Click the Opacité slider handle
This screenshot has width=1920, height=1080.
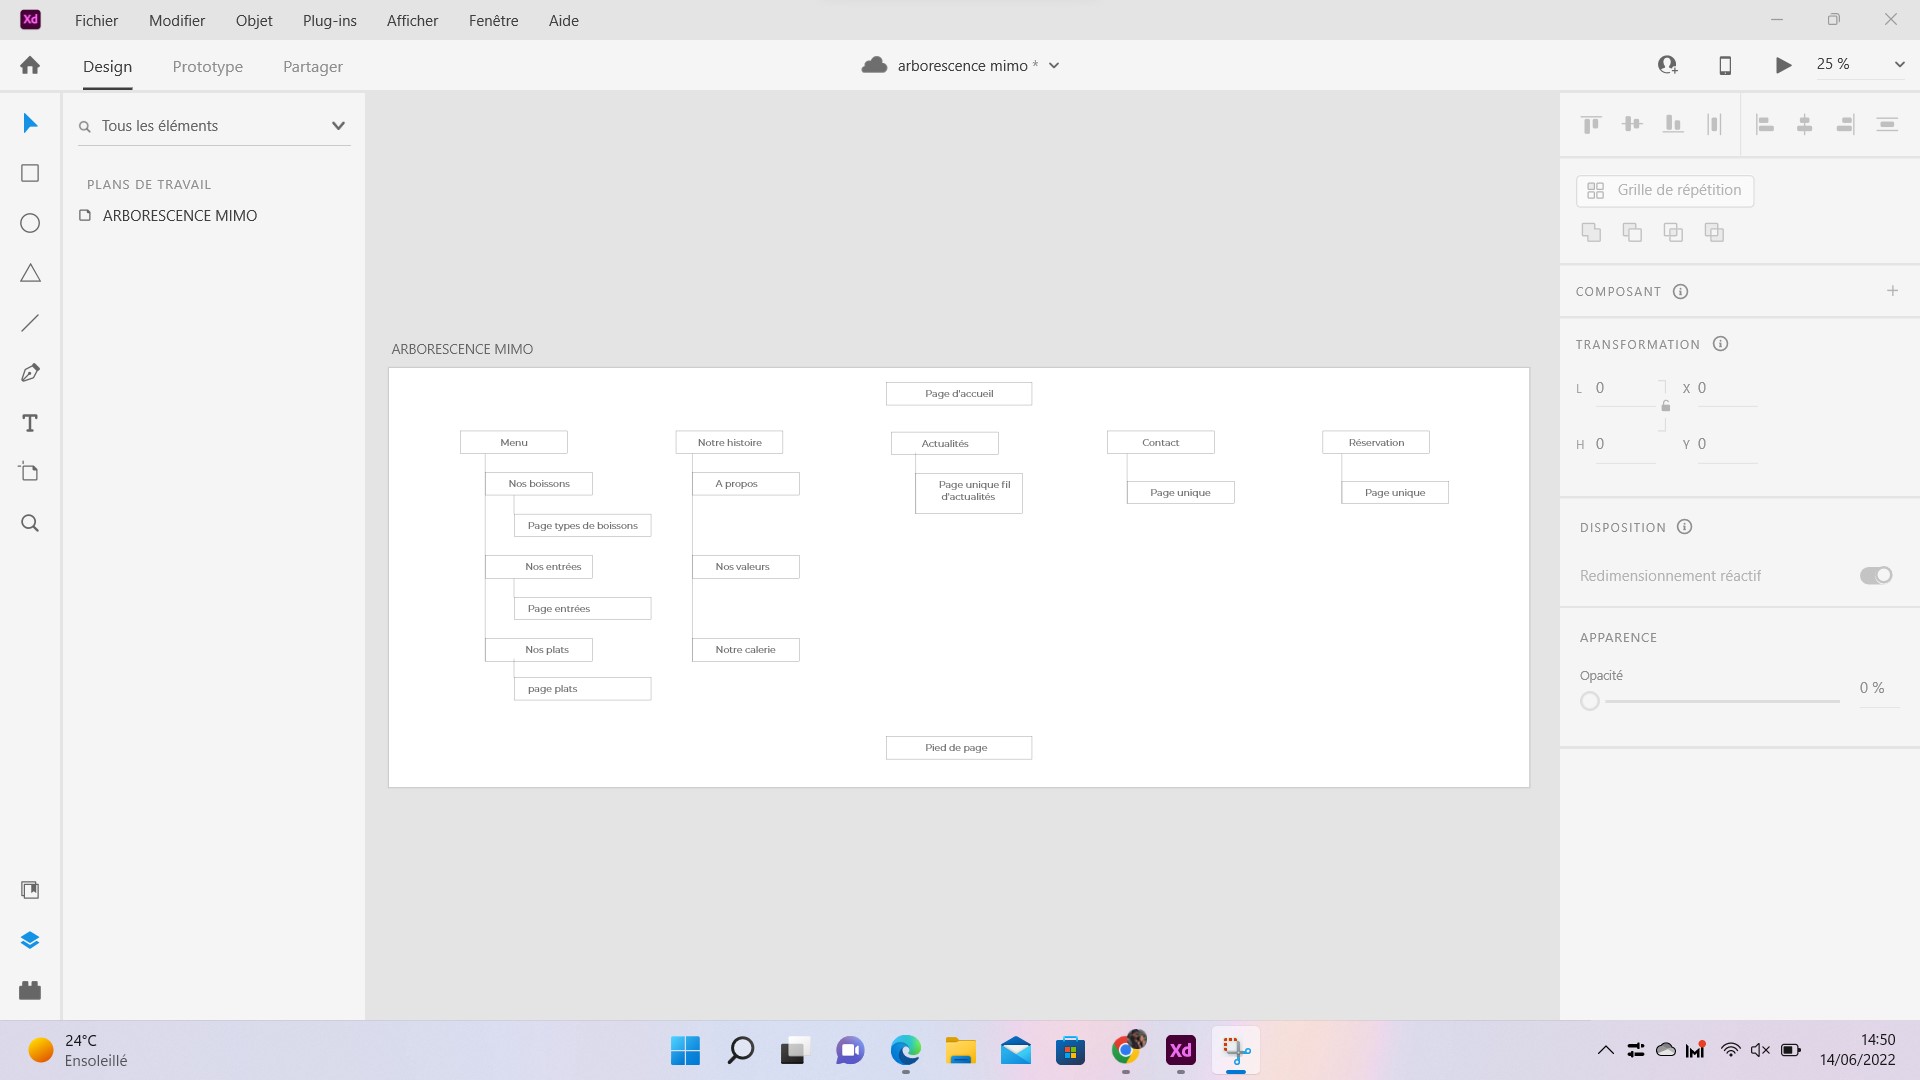(1590, 701)
